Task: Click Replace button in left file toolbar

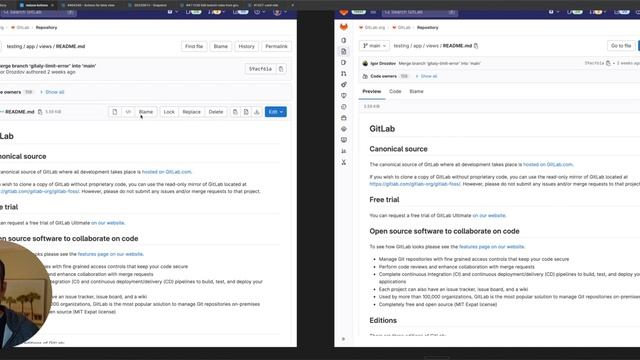Action: pos(191,112)
